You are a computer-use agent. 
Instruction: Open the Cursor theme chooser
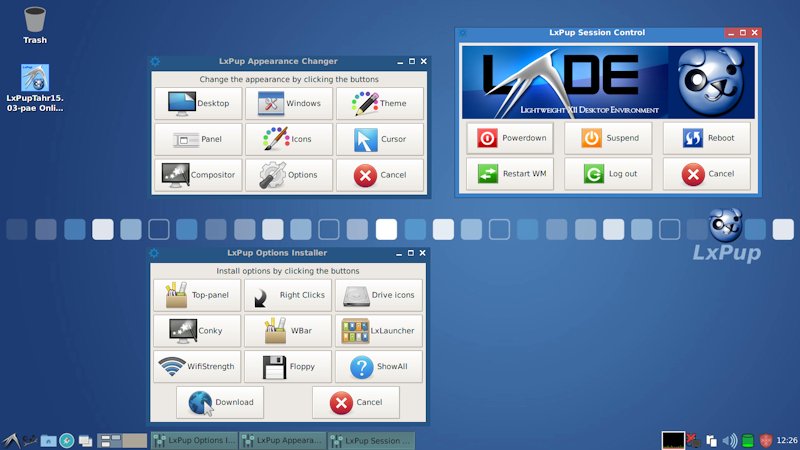pos(380,139)
